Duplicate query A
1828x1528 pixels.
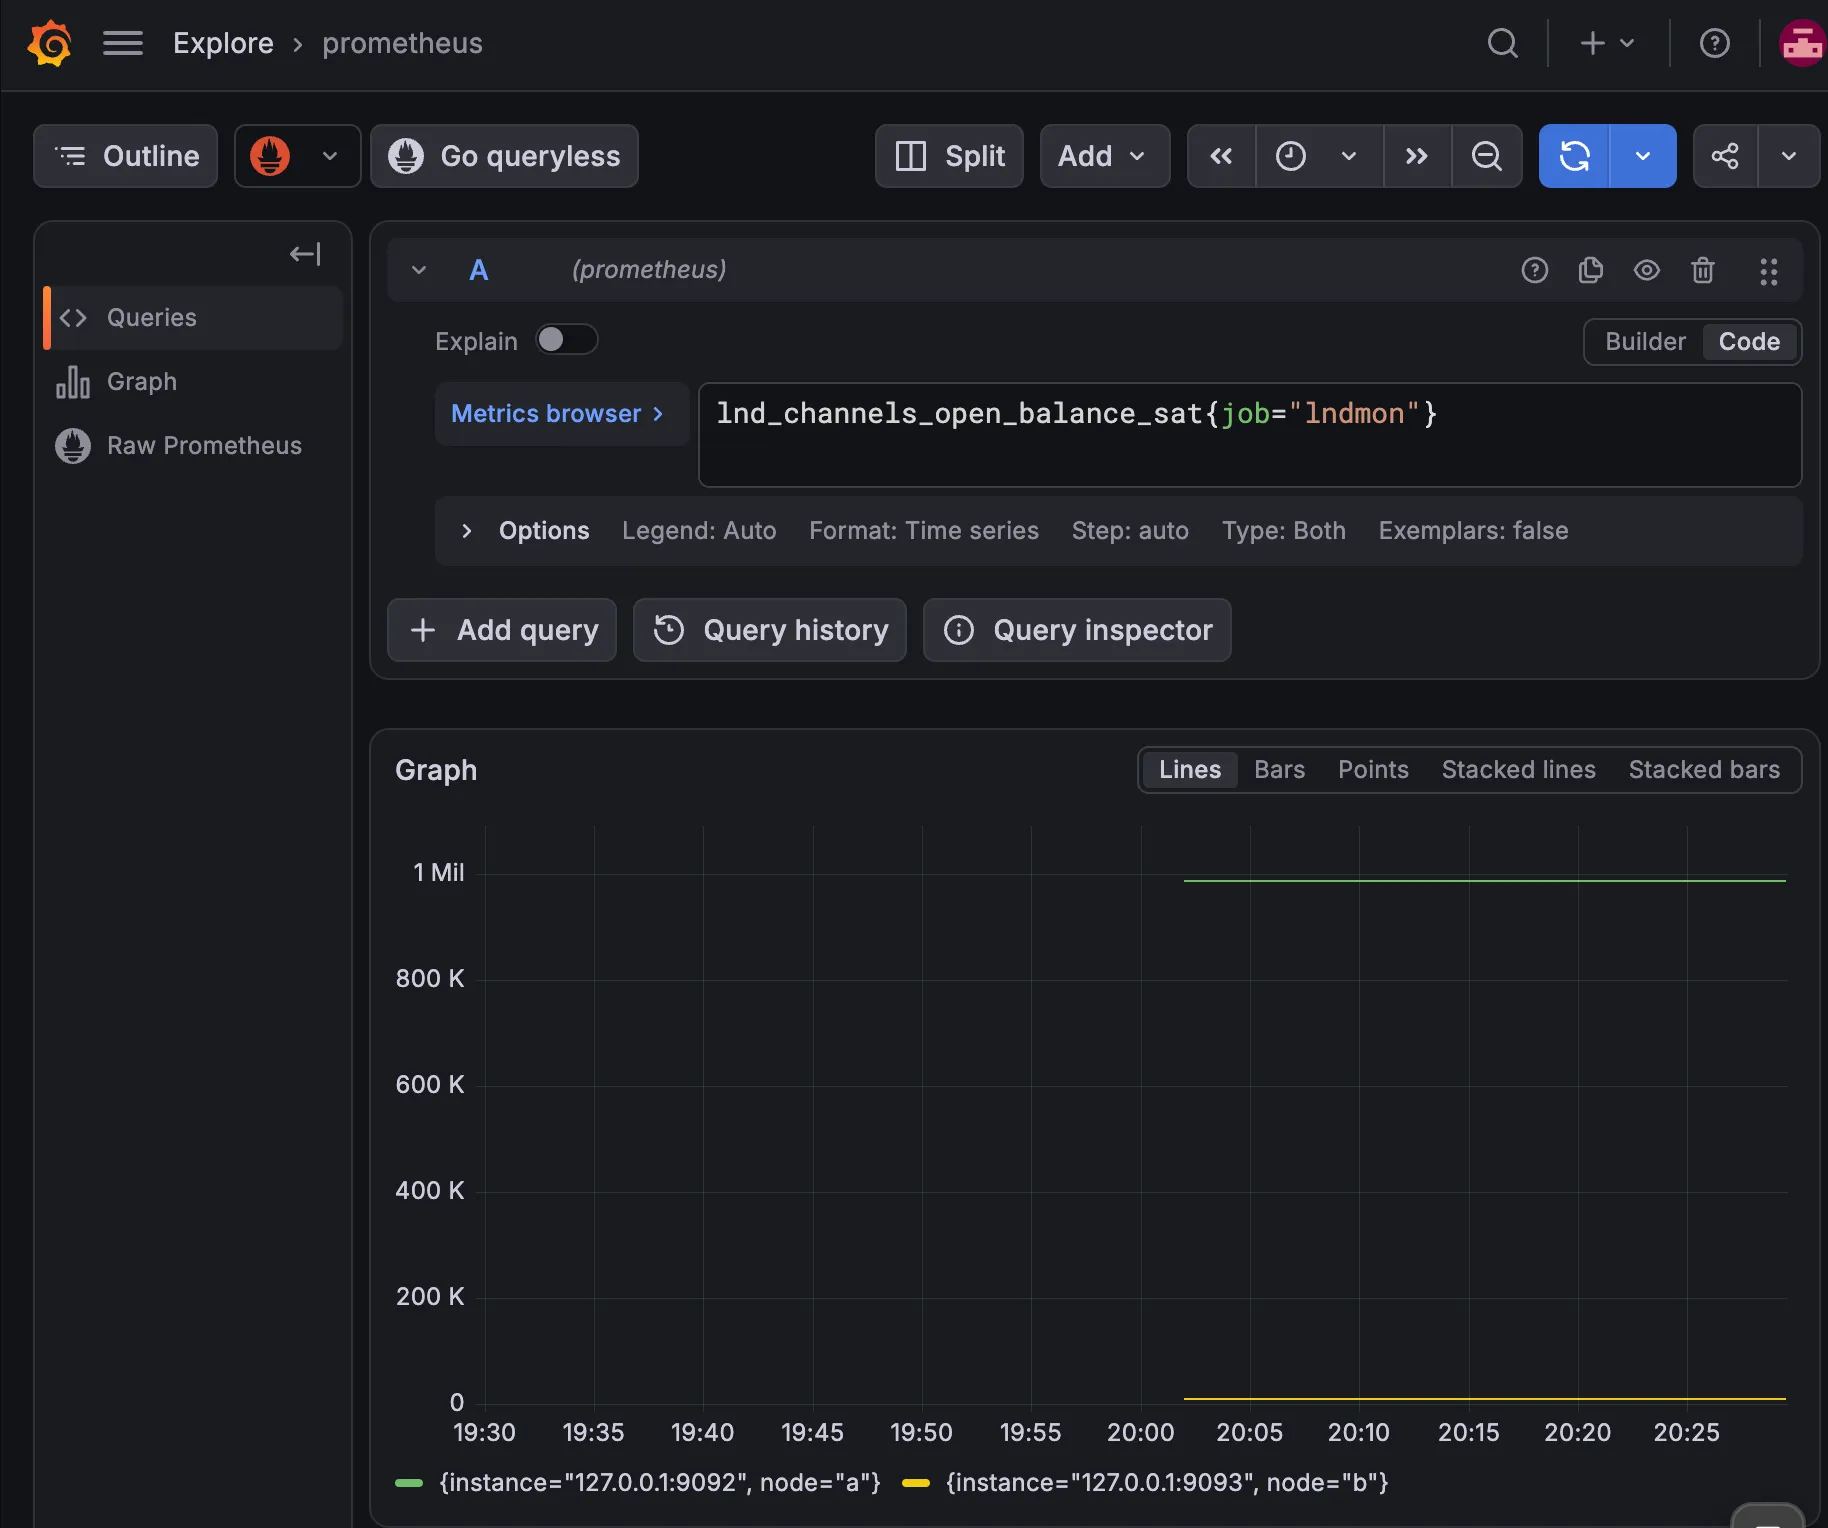tap(1590, 270)
